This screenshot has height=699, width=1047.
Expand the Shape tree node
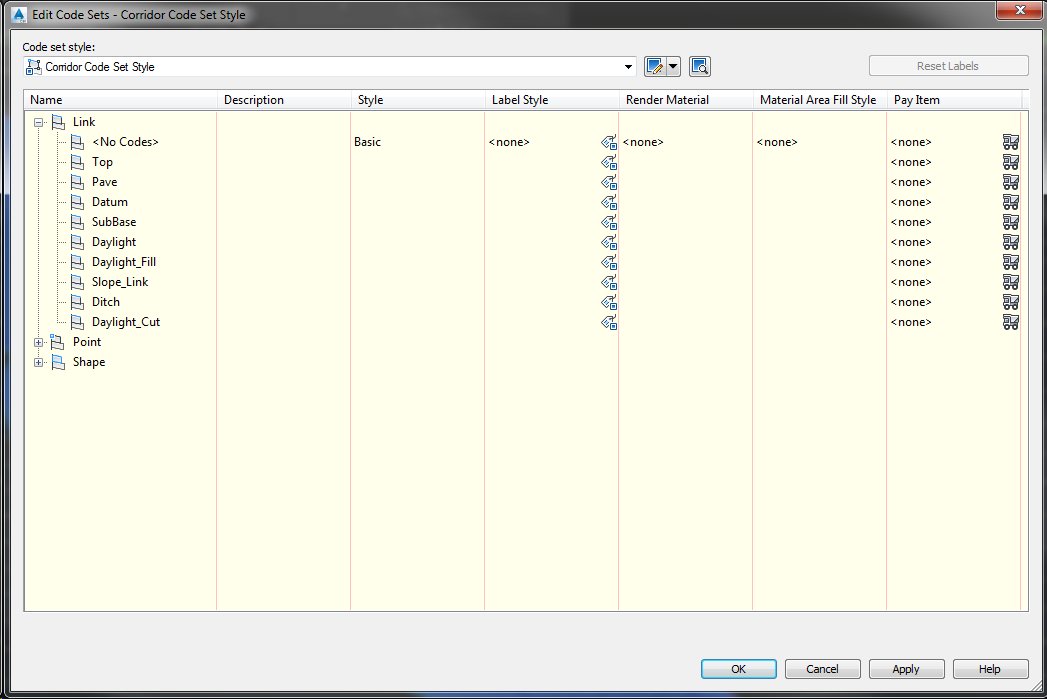coord(39,363)
